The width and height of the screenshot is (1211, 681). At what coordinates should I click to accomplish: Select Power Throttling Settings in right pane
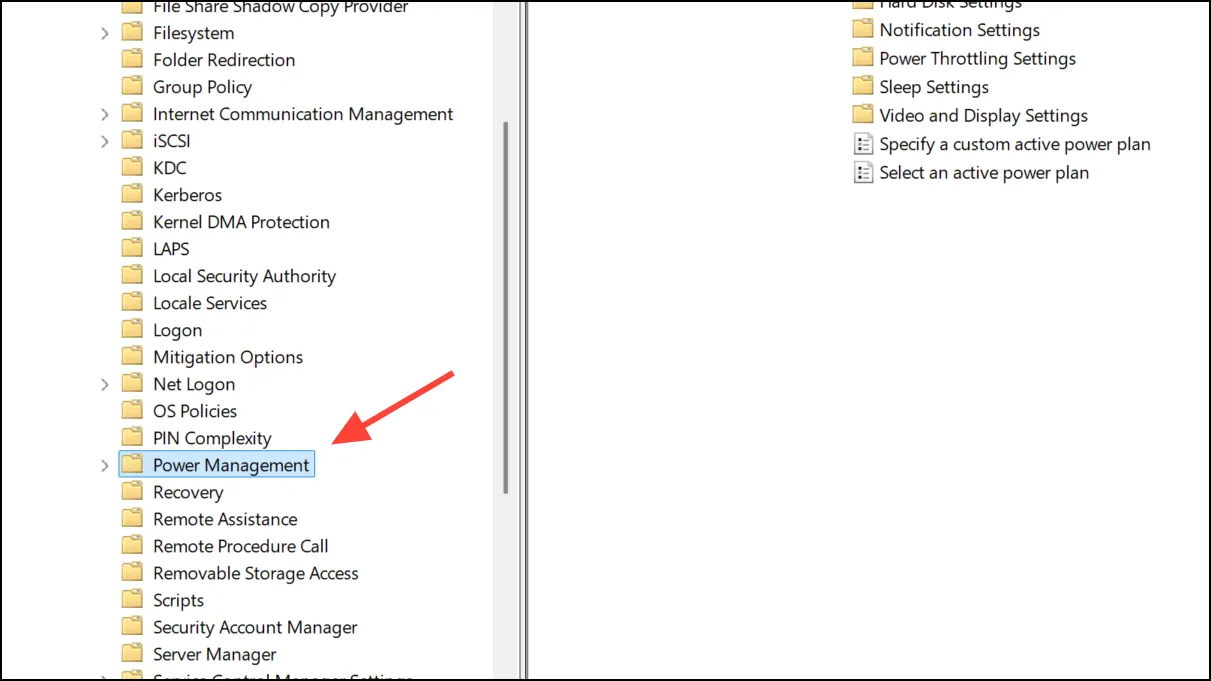(x=977, y=58)
